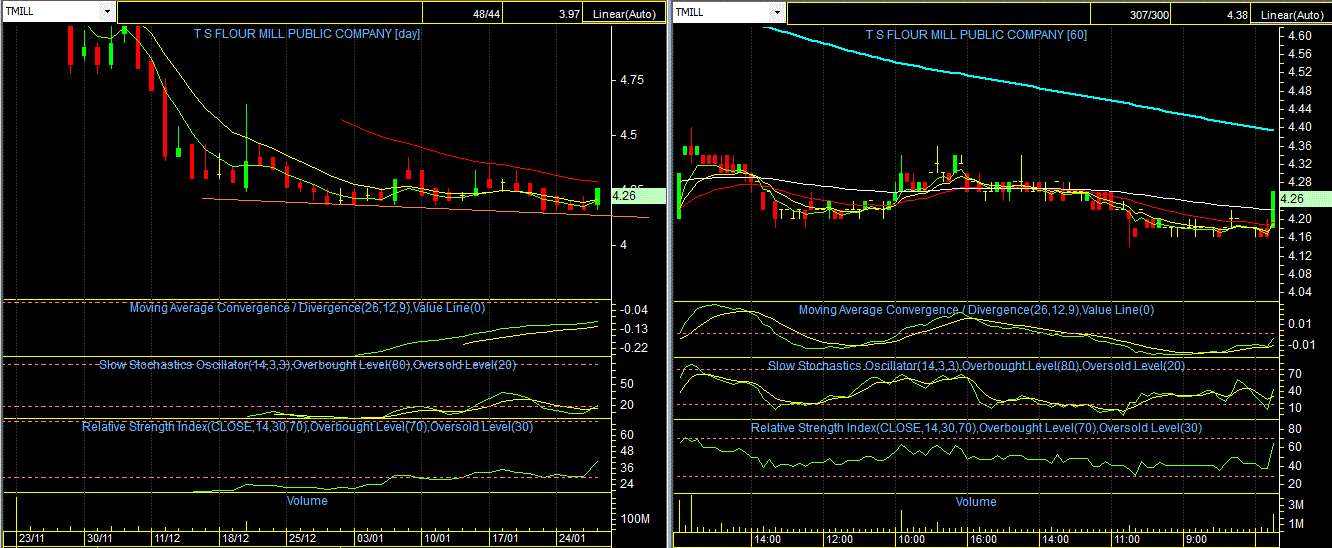Click the daily chart title T S FLOUR MILL [day]
The width and height of the screenshot is (1332, 548).
click(306, 33)
